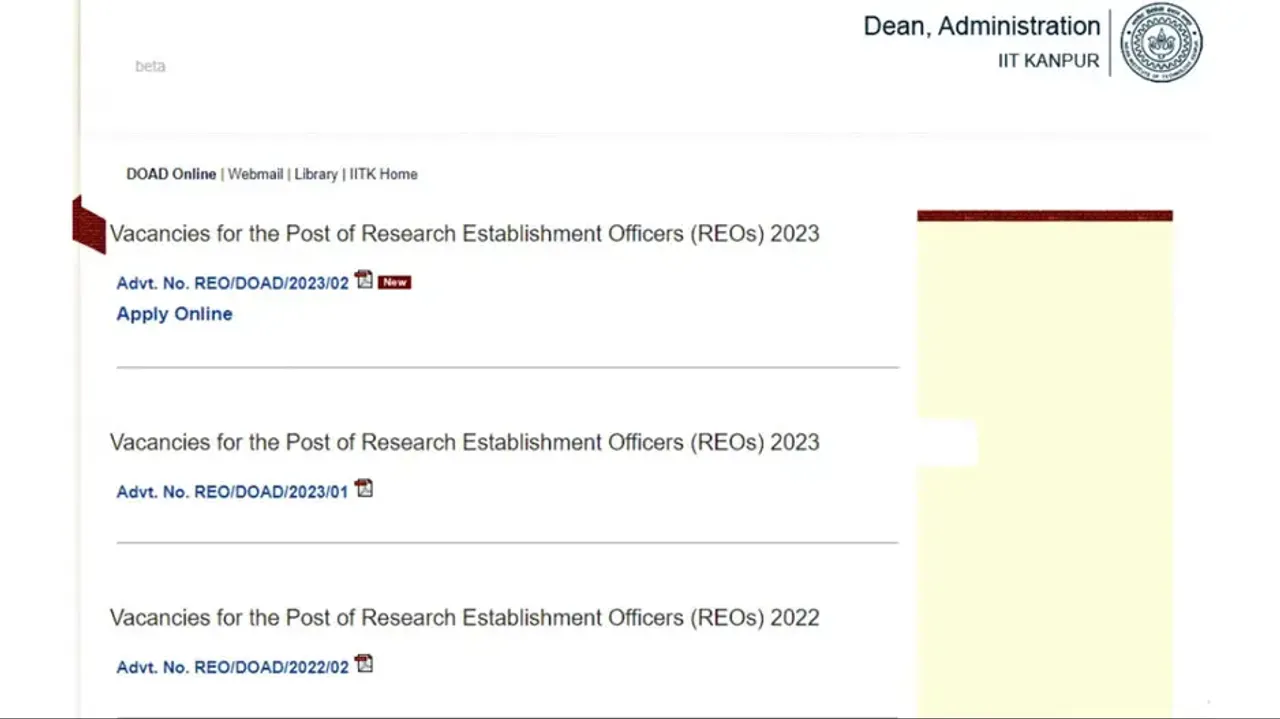Click the pale yellow sidebar panel
The image size is (1280, 719).
[x=1044, y=560]
